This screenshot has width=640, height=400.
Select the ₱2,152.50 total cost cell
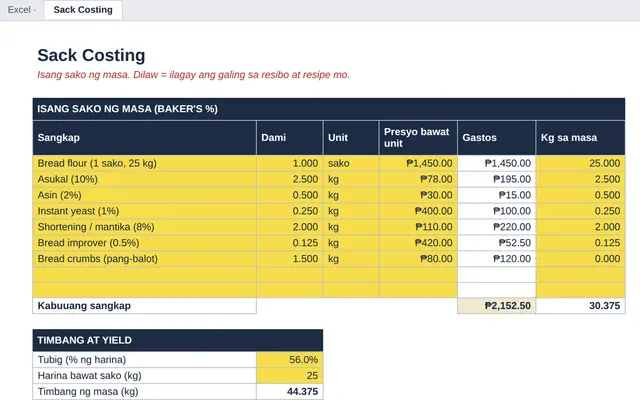pos(496,306)
